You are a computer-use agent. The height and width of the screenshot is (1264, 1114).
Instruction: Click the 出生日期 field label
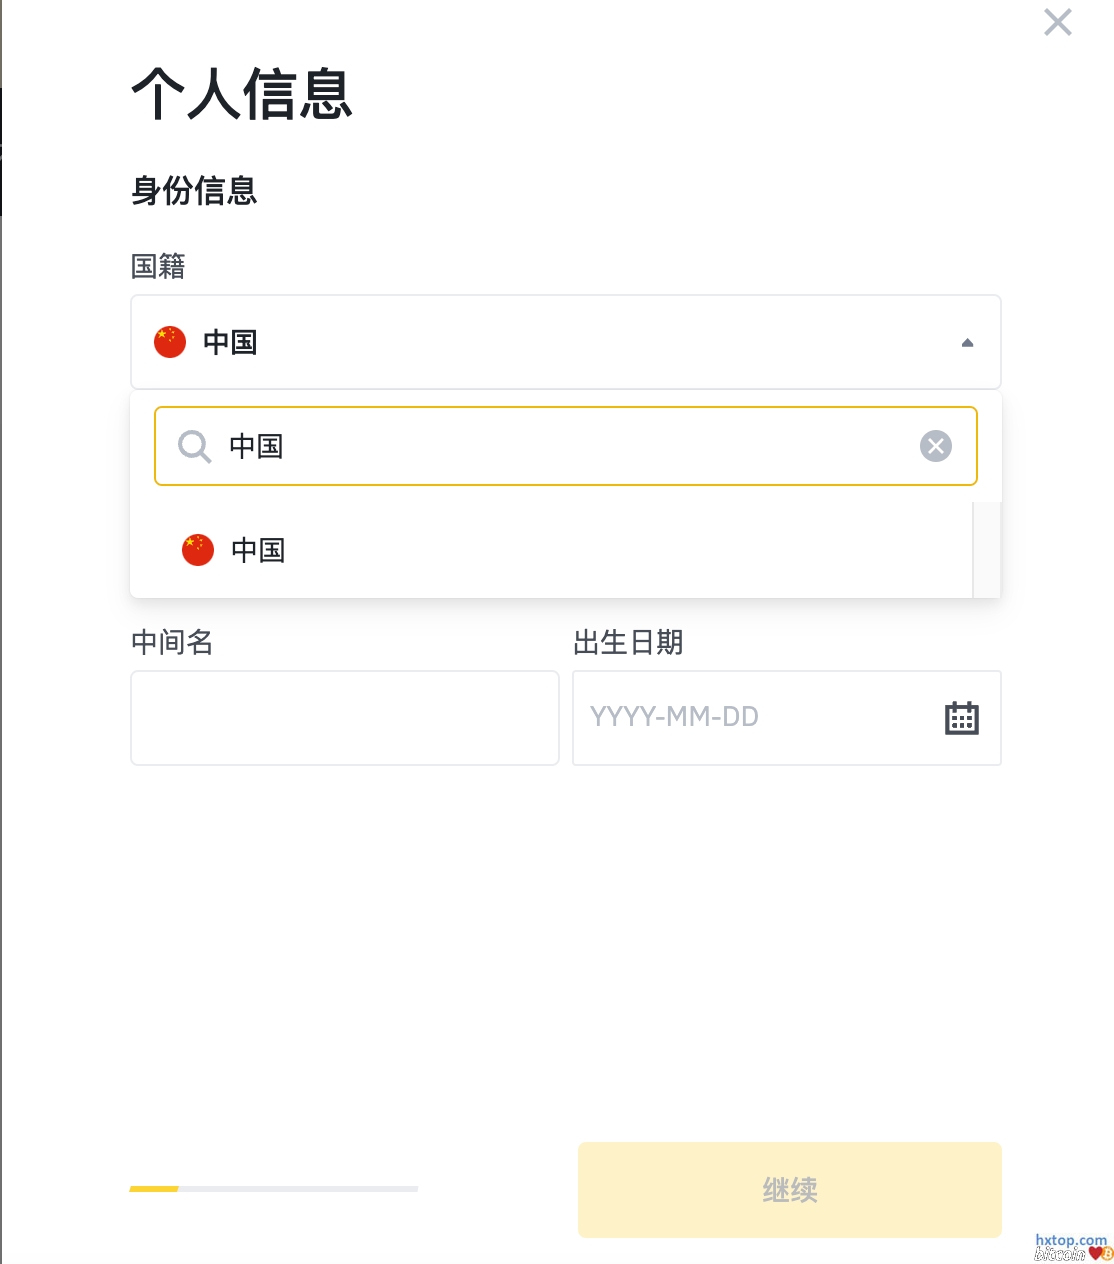coord(628,642)
